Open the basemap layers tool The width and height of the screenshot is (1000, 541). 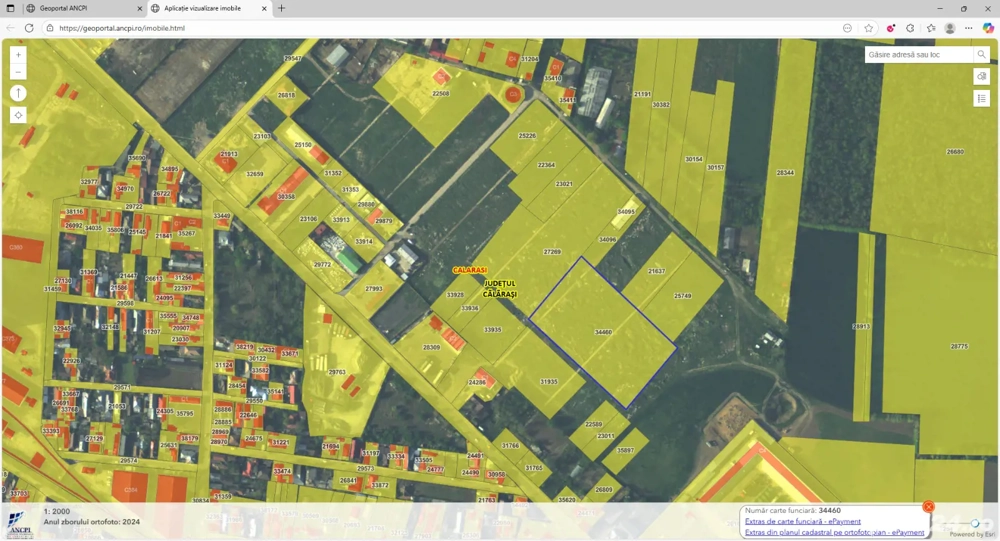click(982, 76)
